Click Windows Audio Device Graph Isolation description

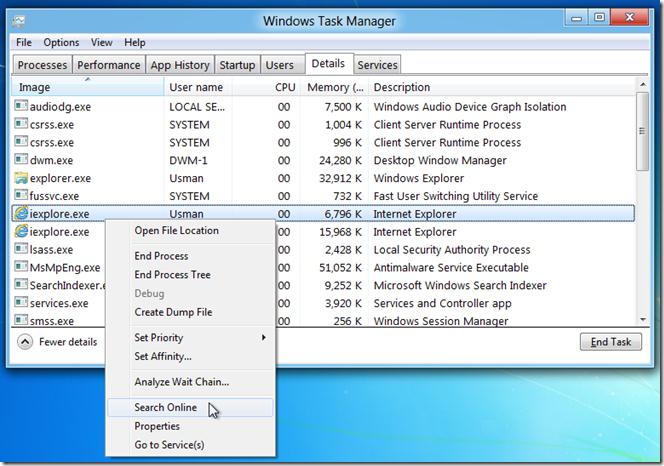(470, 107)
